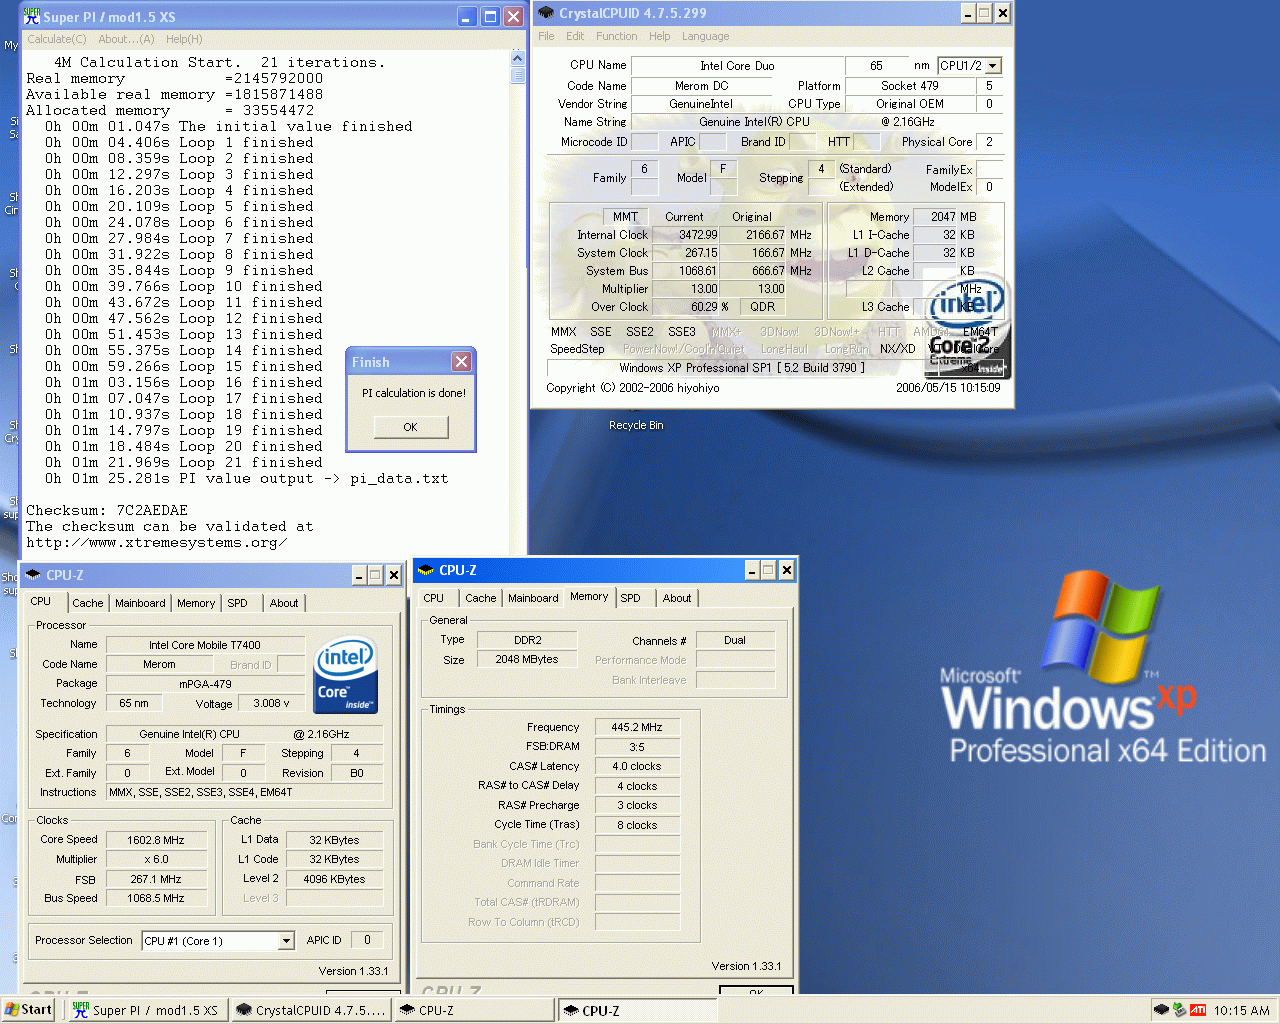Open the Calculate(C) menu in Super PI
The height and width of the screenshot is (1024, 1280).
tap(57, 39)
